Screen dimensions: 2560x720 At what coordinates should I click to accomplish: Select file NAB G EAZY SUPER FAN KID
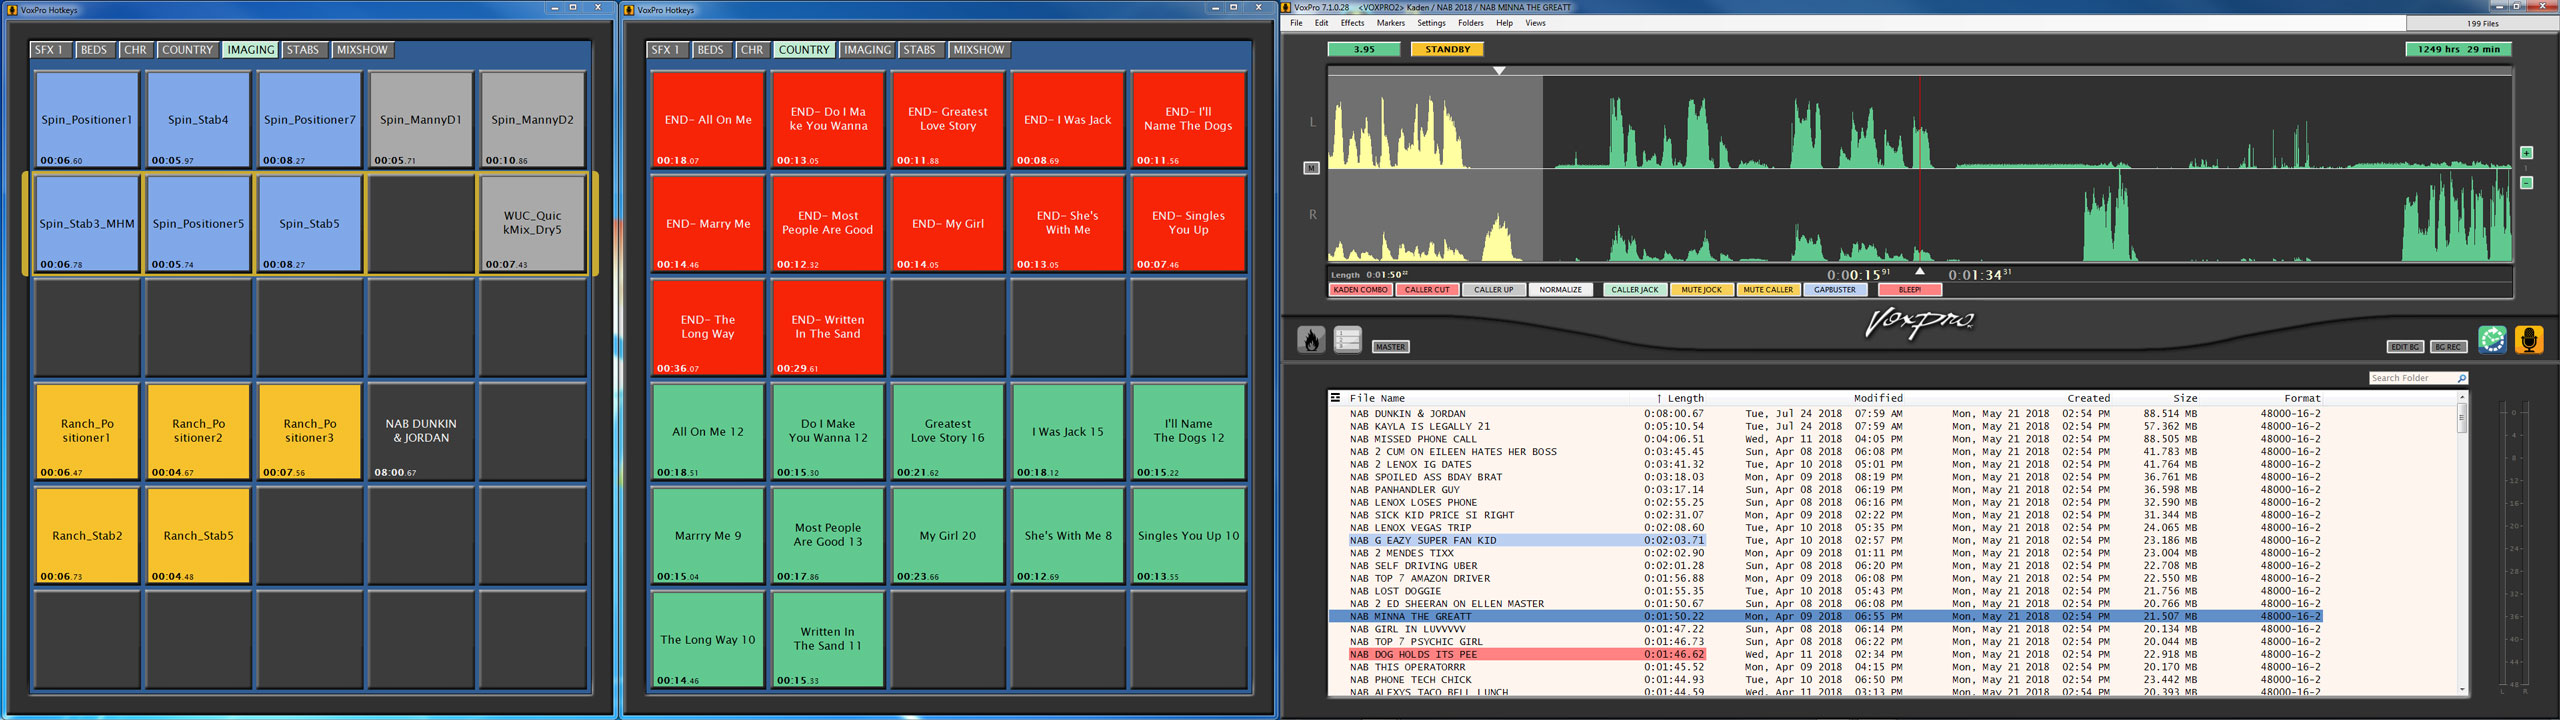coord(1825,540)
